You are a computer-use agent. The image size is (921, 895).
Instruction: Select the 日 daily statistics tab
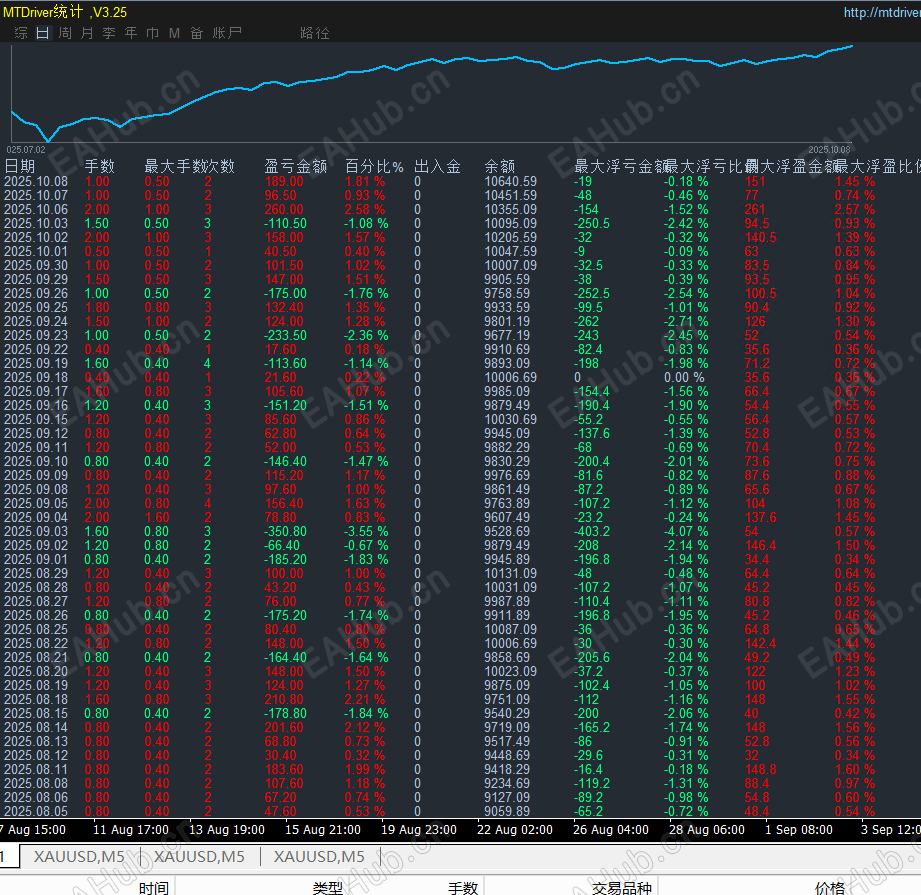tap(42, 33)
